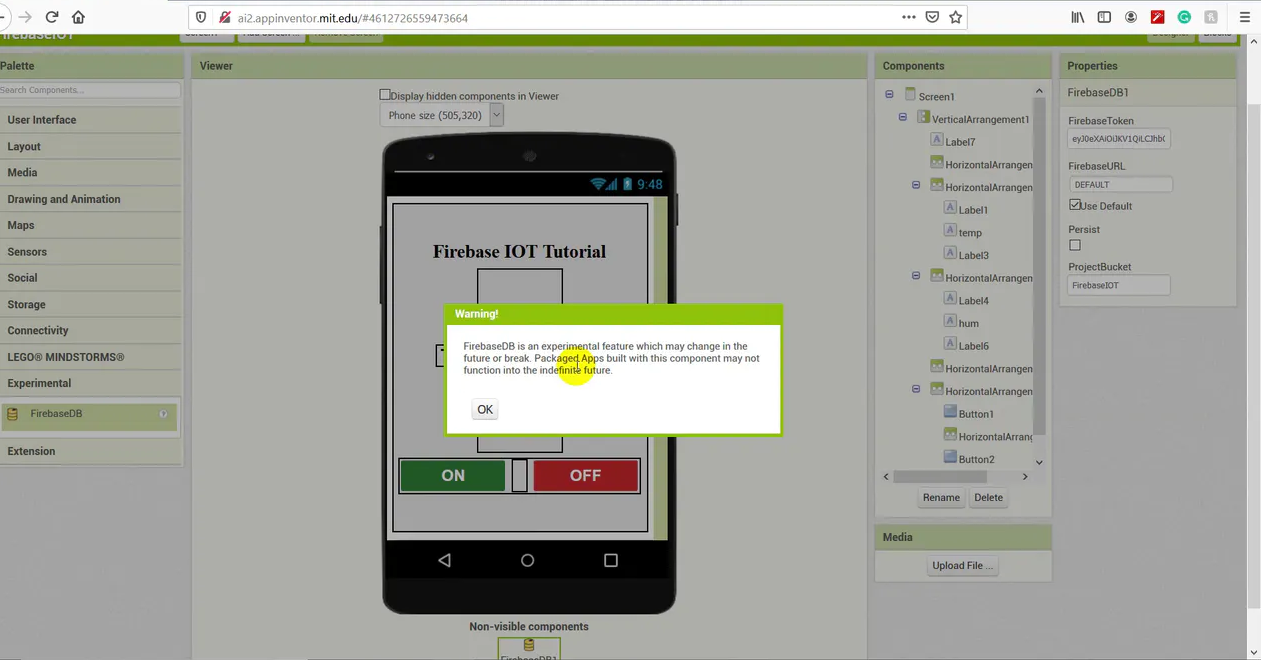Select Button2 in the component tree

[x=976, y=459]
